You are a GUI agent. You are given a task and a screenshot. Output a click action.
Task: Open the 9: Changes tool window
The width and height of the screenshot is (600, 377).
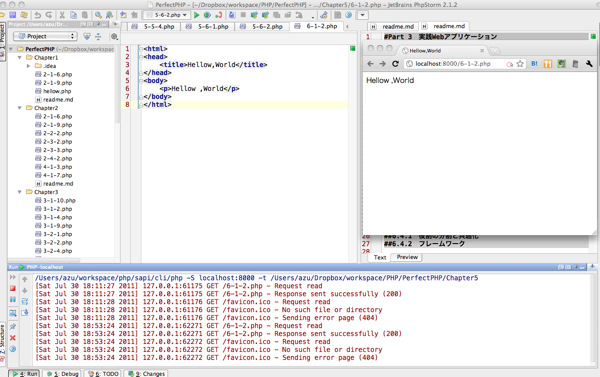(147, 374)
